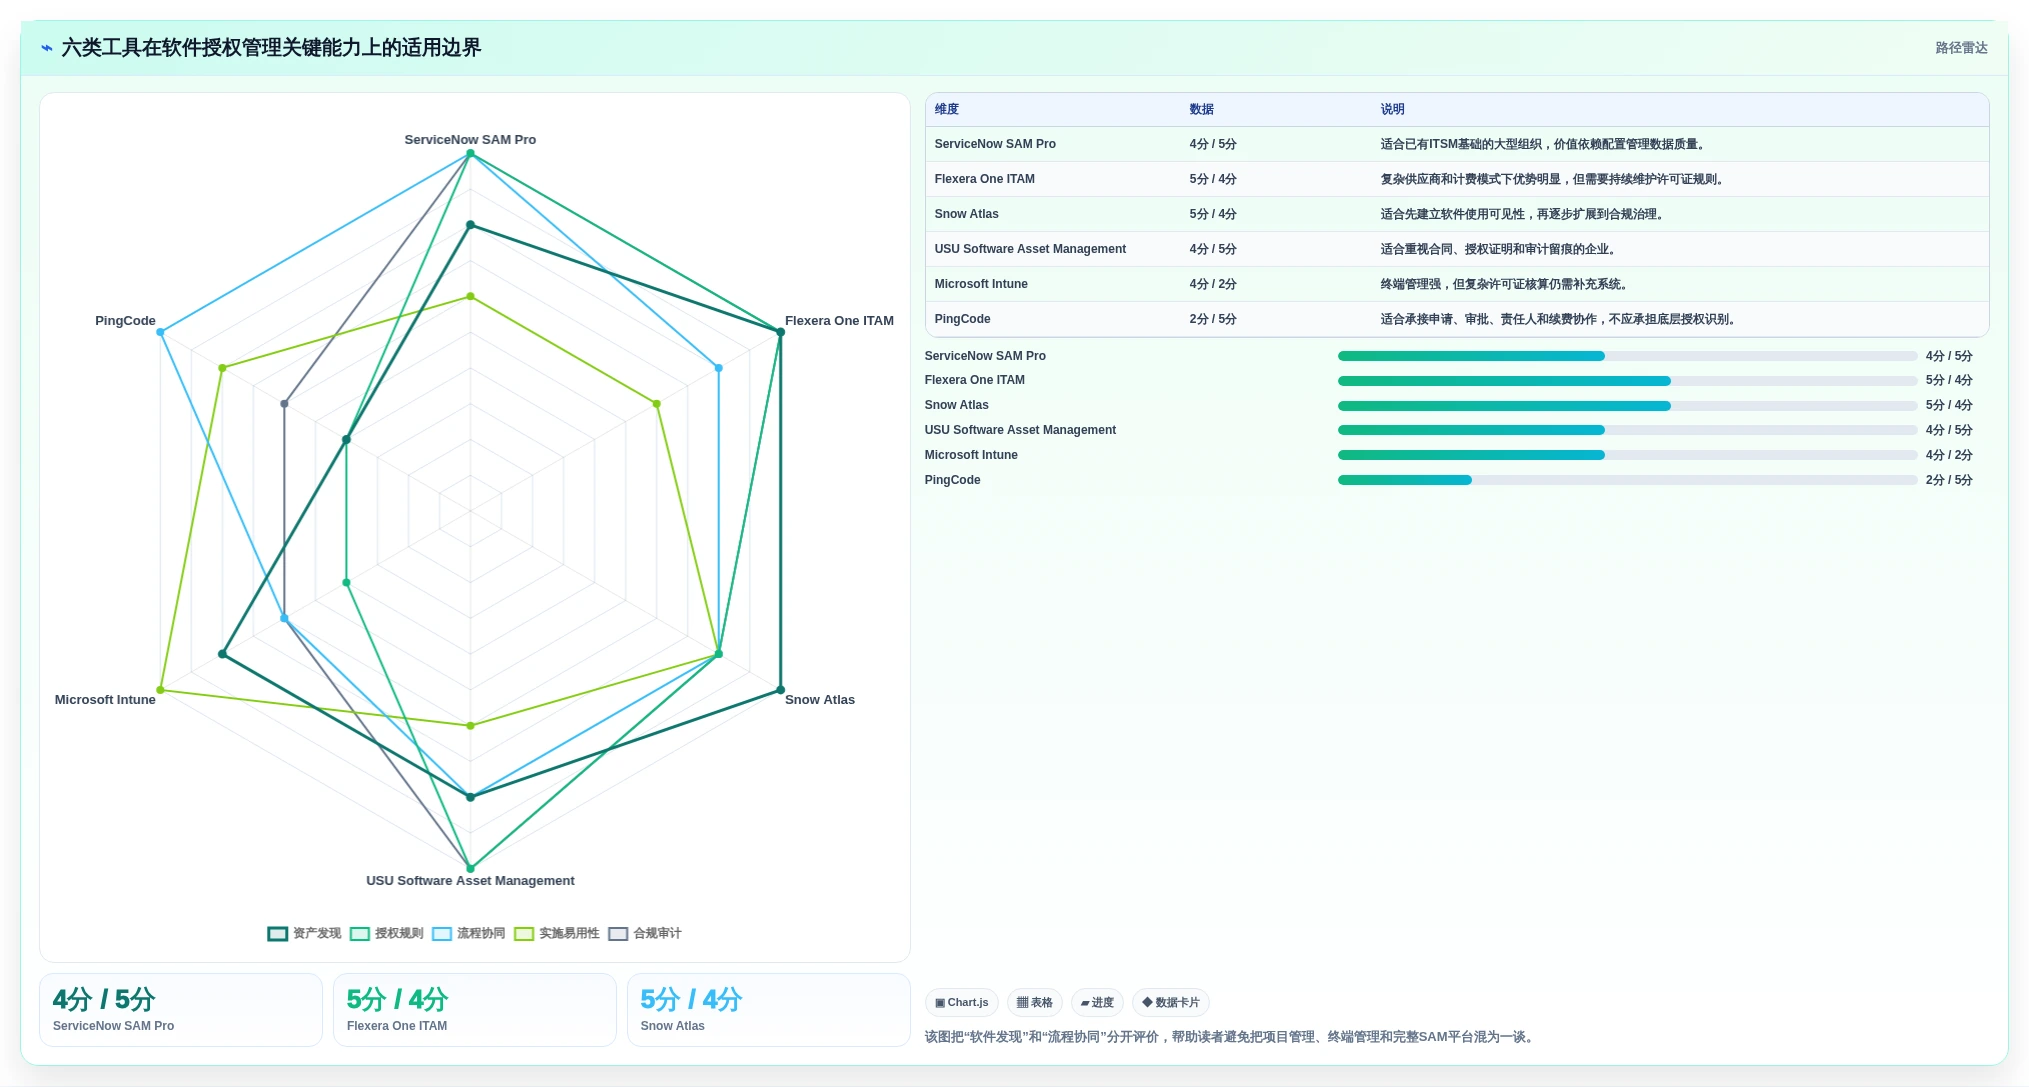Click the chart title heading
Viewport: 2029px width, 1087px height.
coord(271,48)
